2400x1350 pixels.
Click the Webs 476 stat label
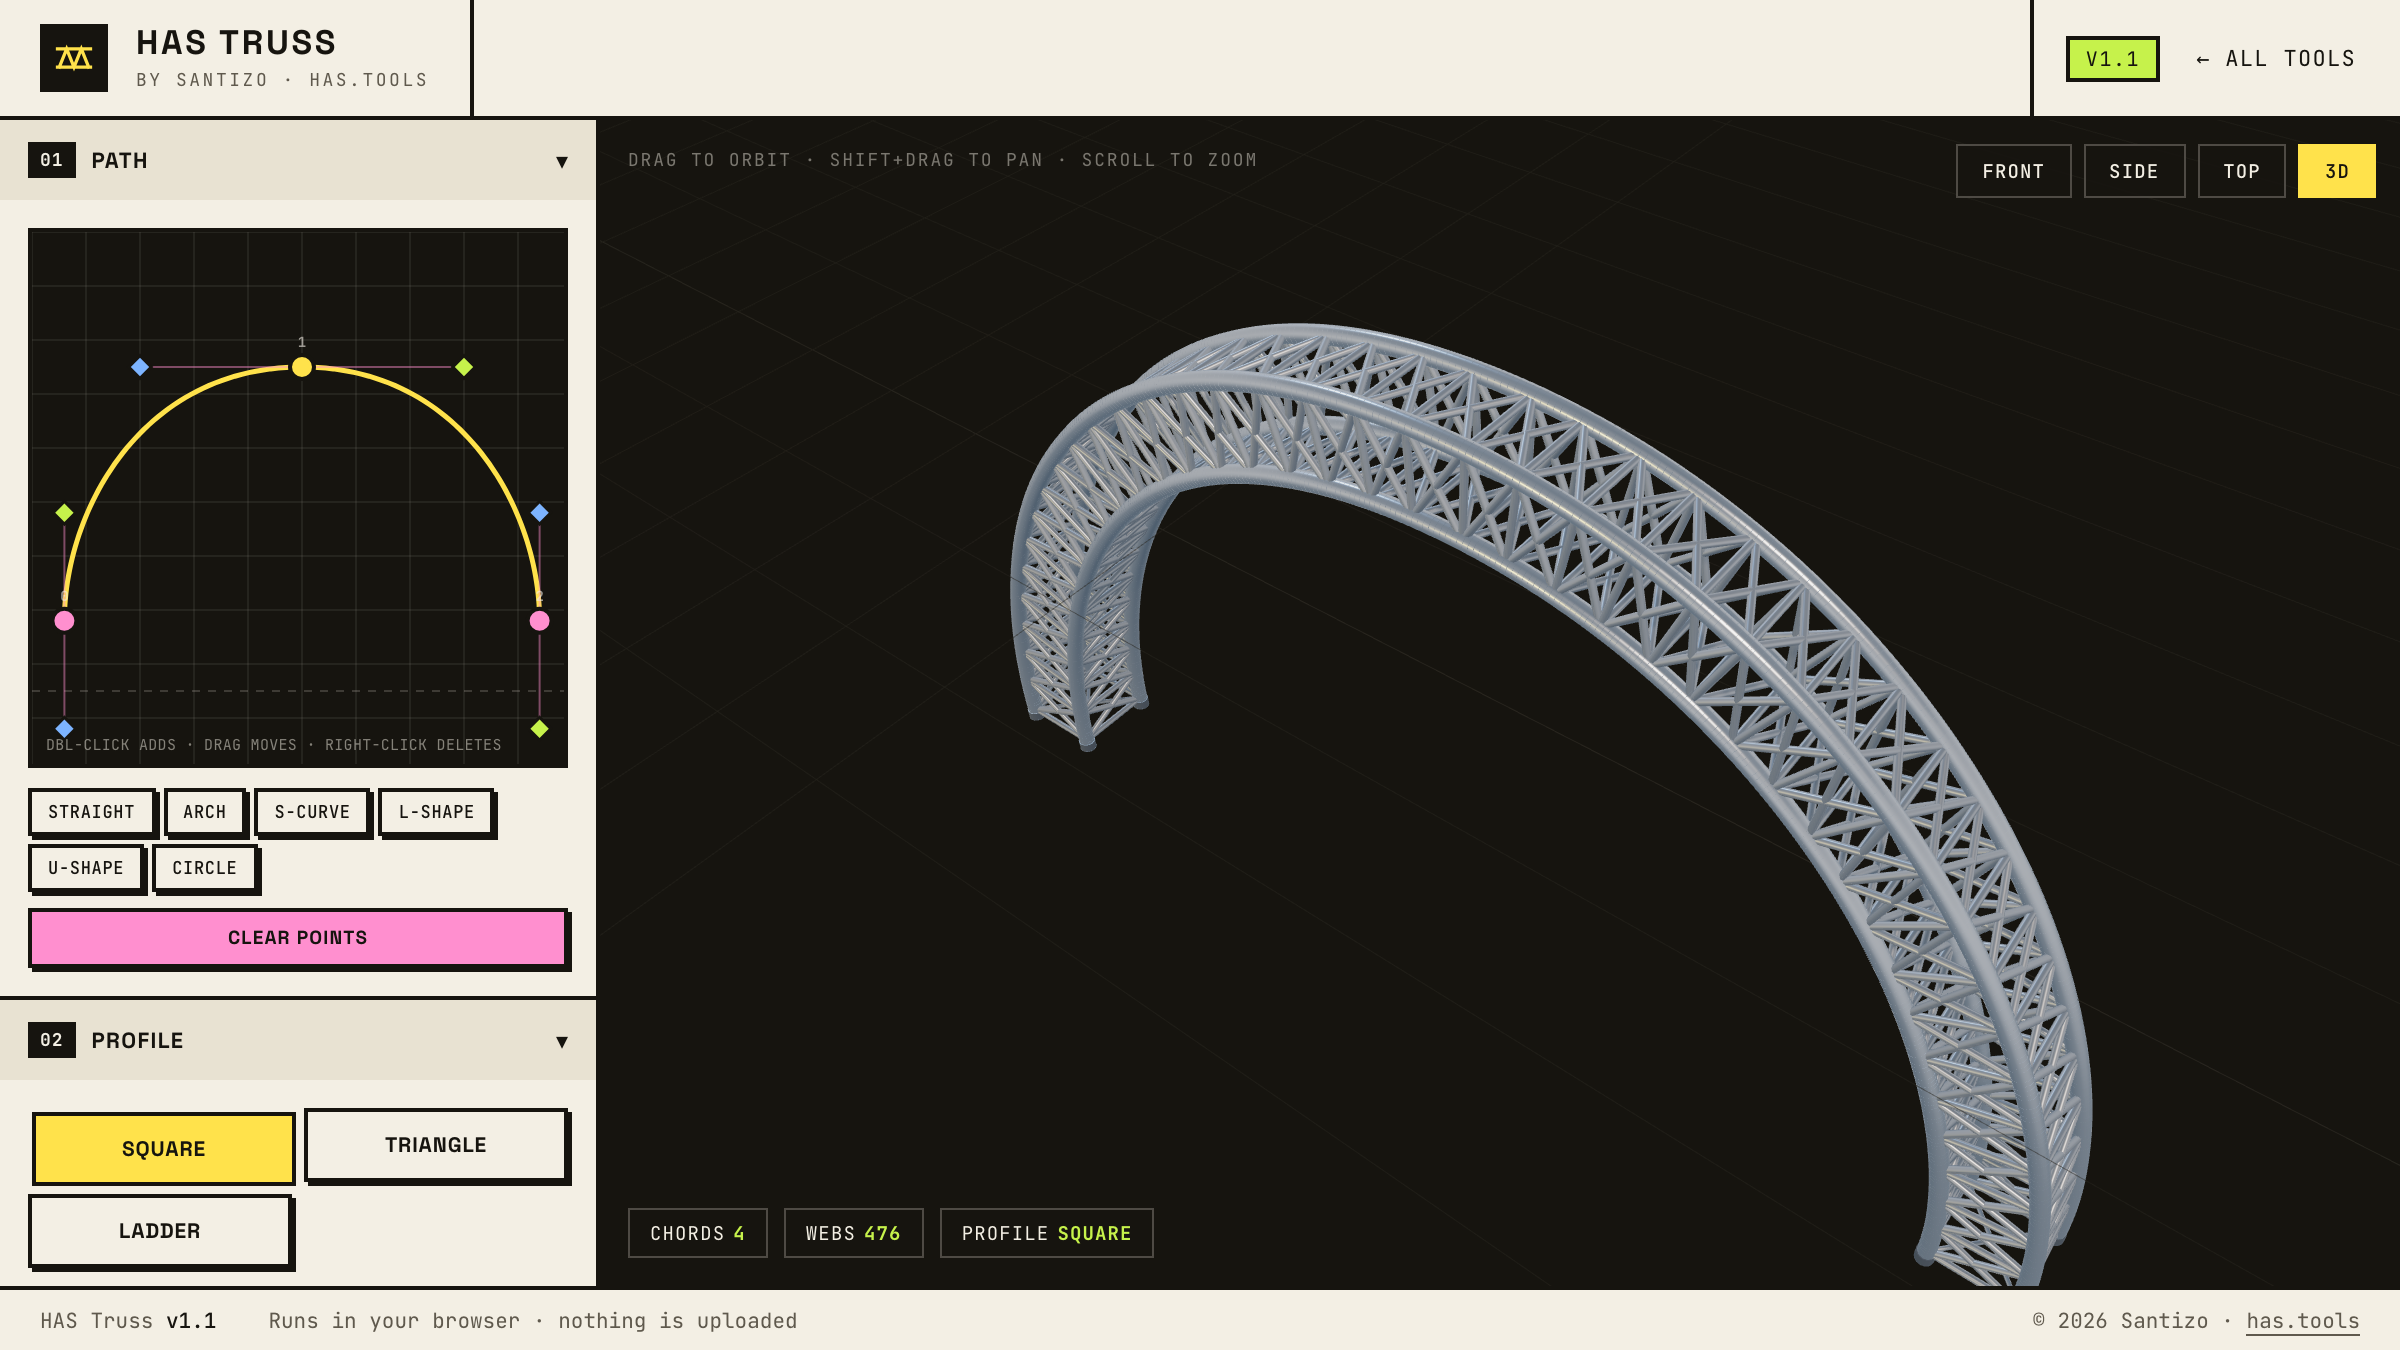coord(853,1233)
